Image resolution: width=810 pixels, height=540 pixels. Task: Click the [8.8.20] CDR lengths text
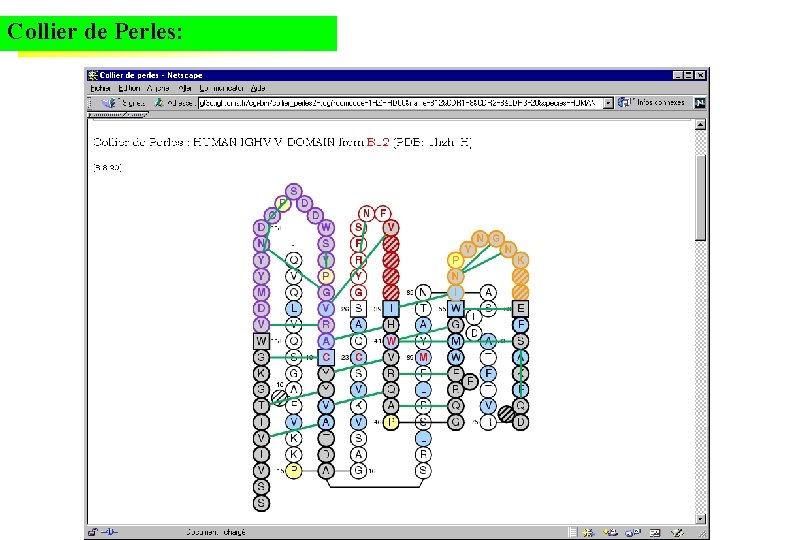[107, 167]
